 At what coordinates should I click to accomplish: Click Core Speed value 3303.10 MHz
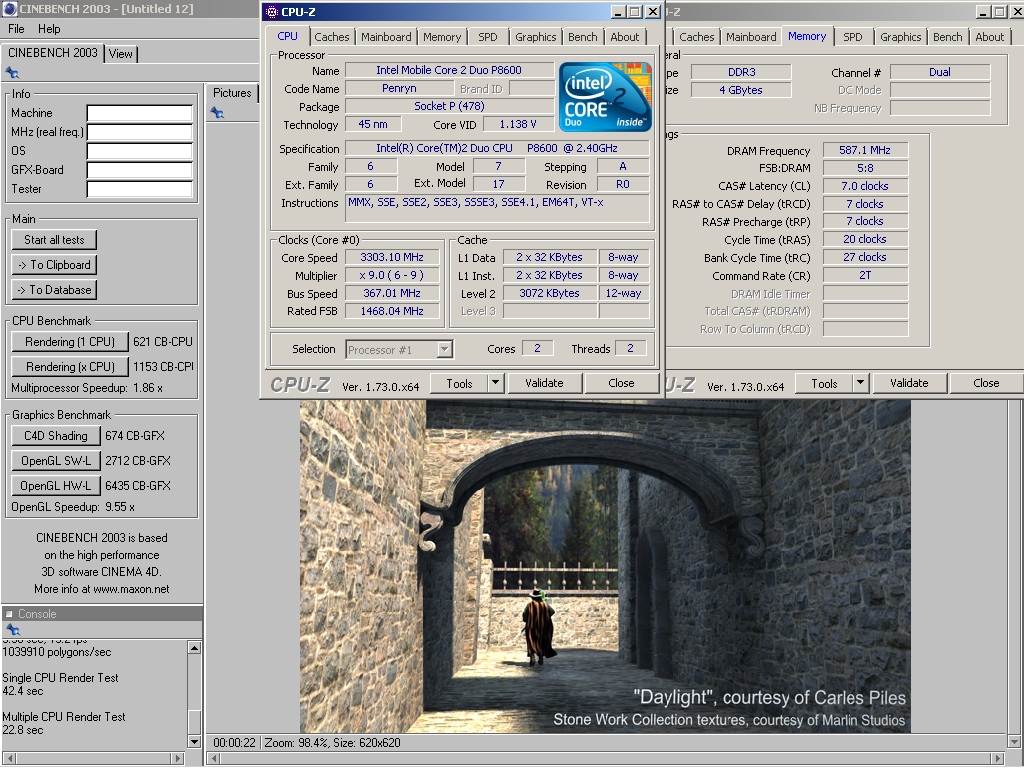[391, 257]
